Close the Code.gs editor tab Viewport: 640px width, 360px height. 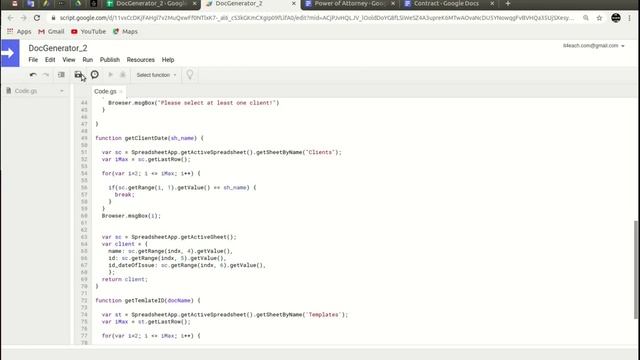coord(121,91)
